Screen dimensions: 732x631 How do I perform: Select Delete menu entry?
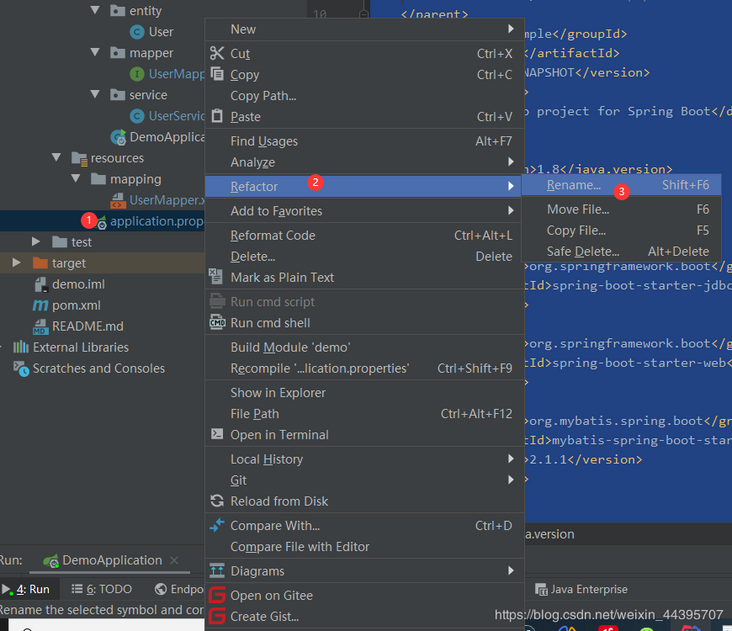click(x=365, y=256)
